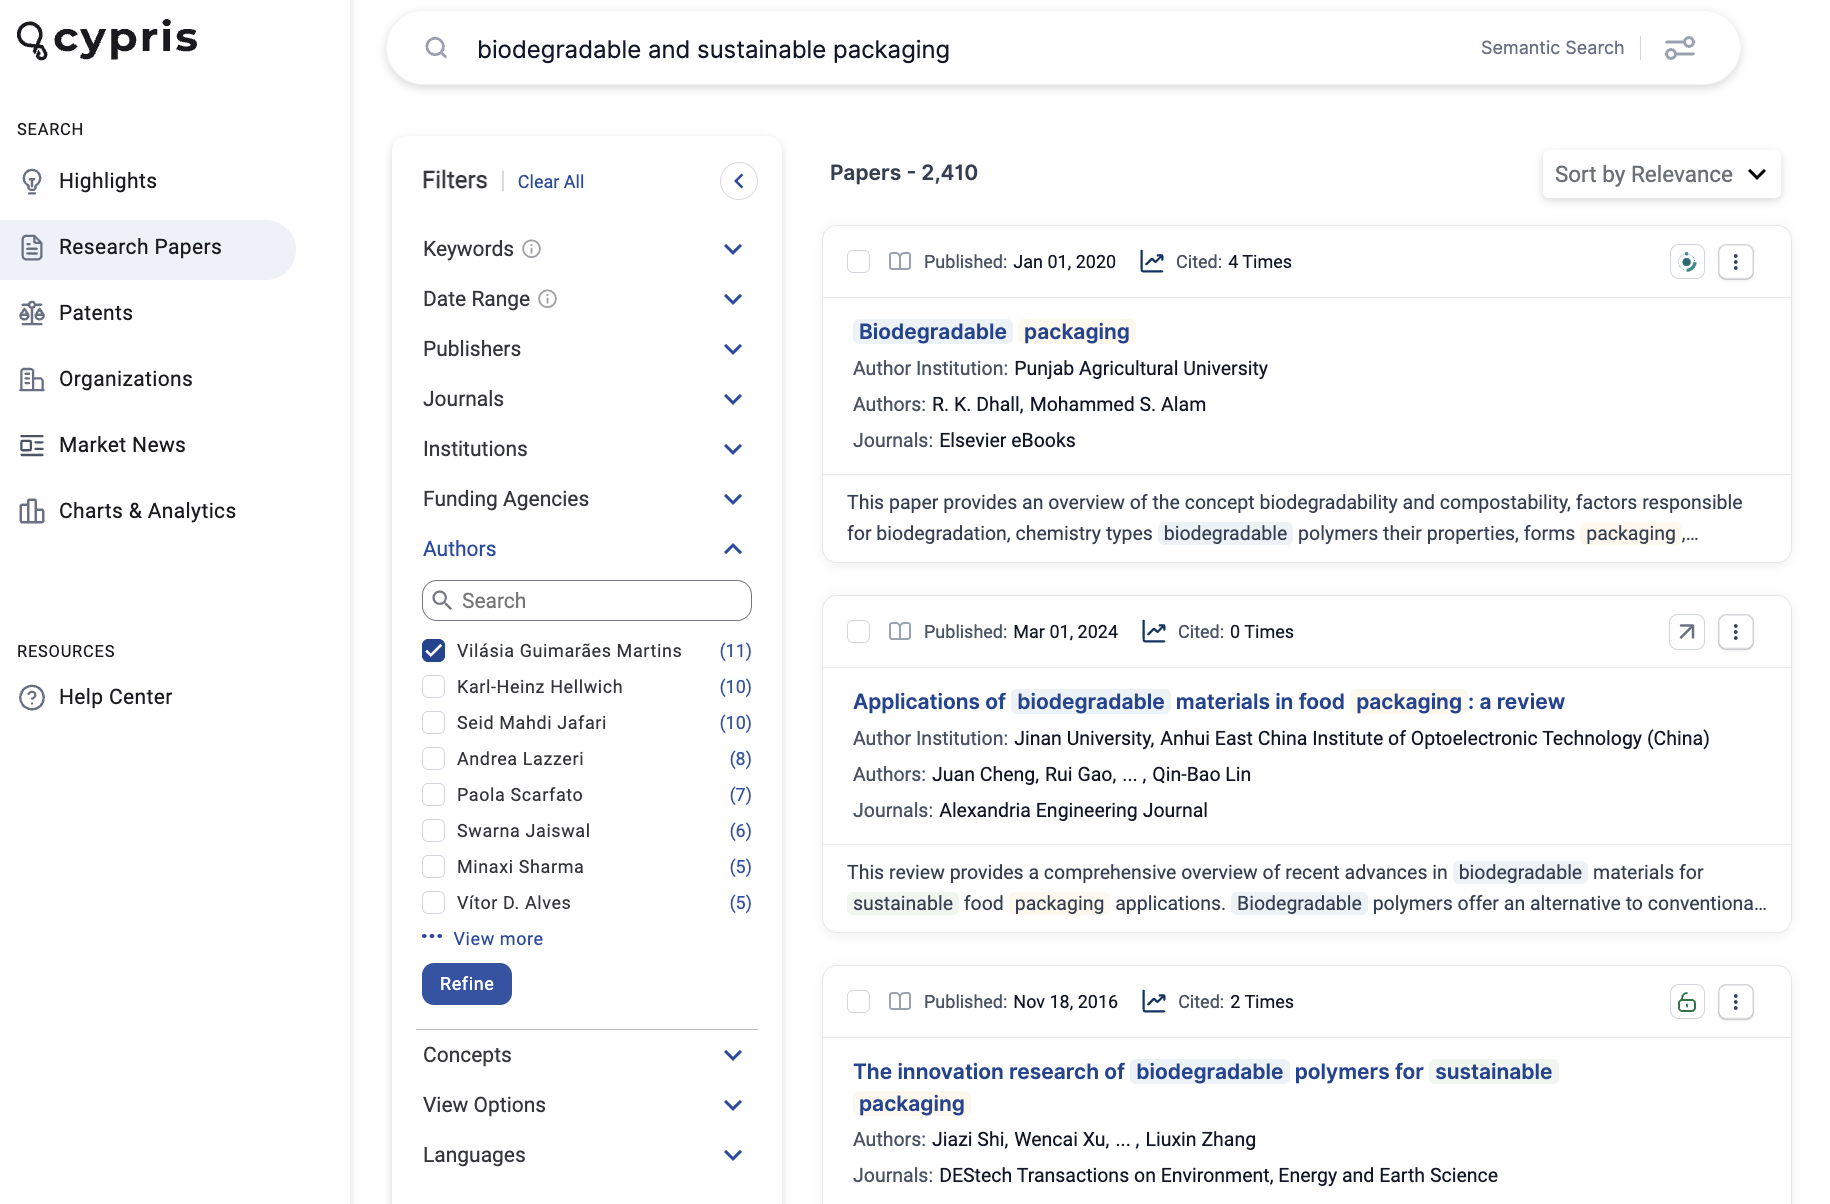Screen dimensions: 1830x1204
Task: Click the Date Range info icon
Action: pyautogui.click(x=548, y=299)
